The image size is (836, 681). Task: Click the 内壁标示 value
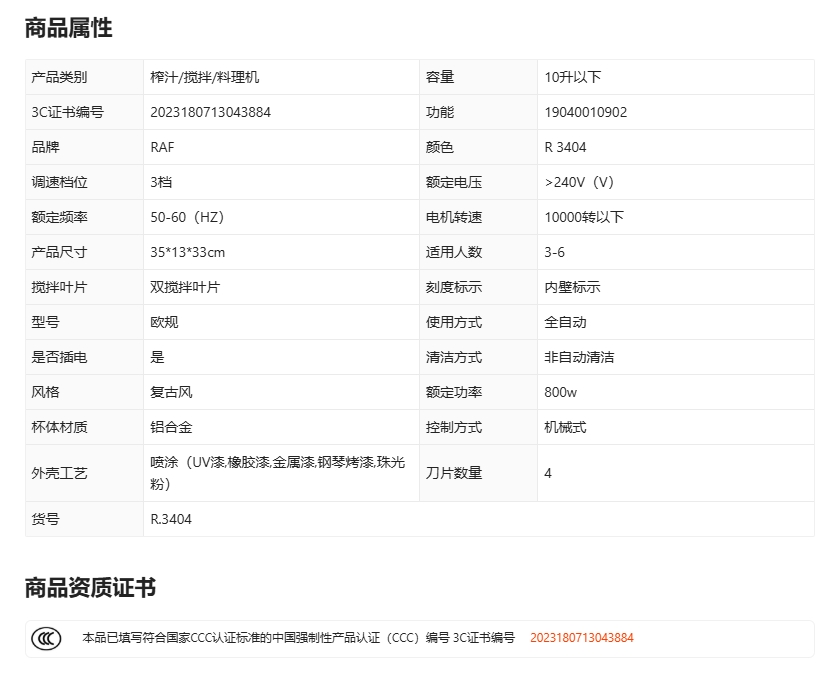coord(573,287)
